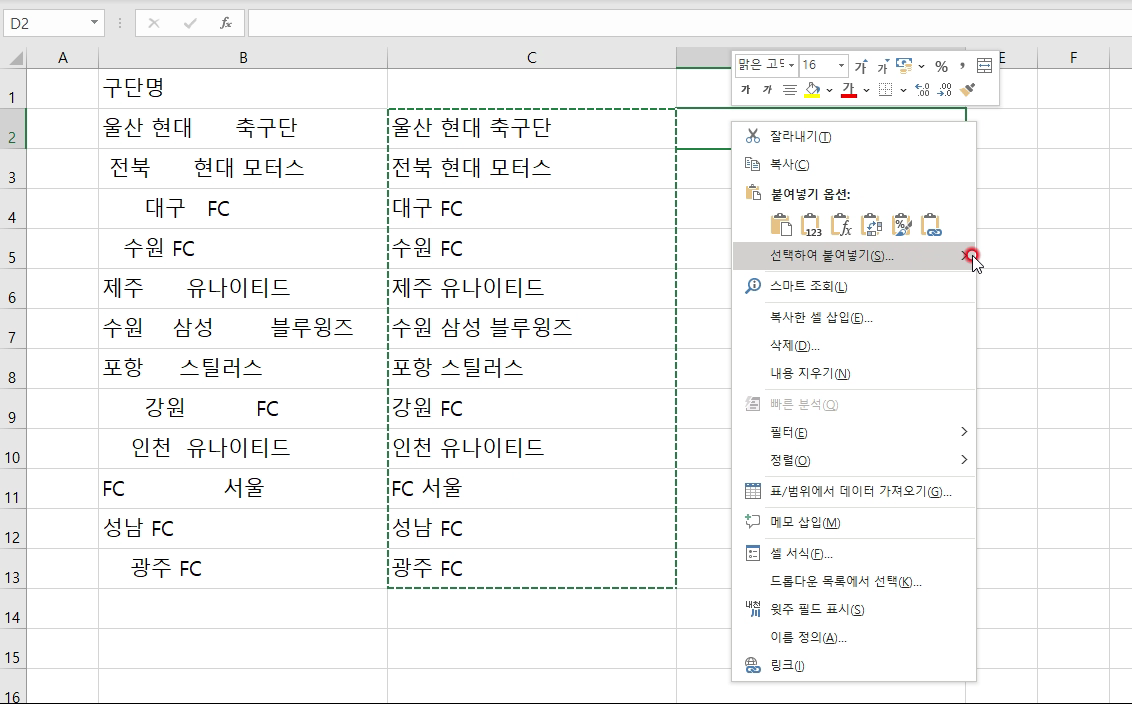Screen dimensions: 1132x704
Task: Open the Name Box dropdown arrow
Action: coord(94,23)
